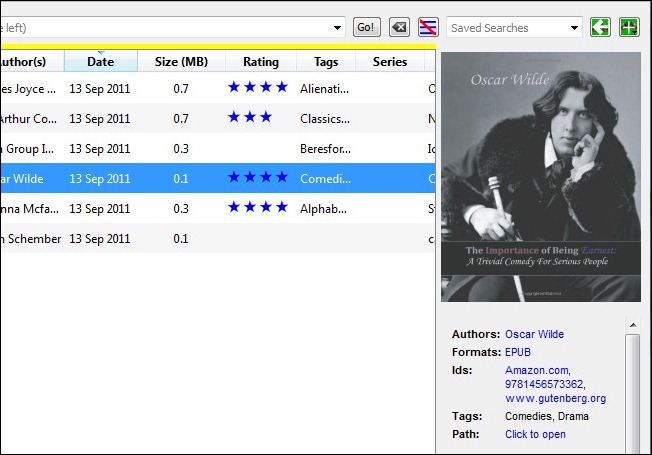Viewport: 652px width, 455px height.
Task: Click the details panel scroll up arrow
Action: tap(633, 325)
